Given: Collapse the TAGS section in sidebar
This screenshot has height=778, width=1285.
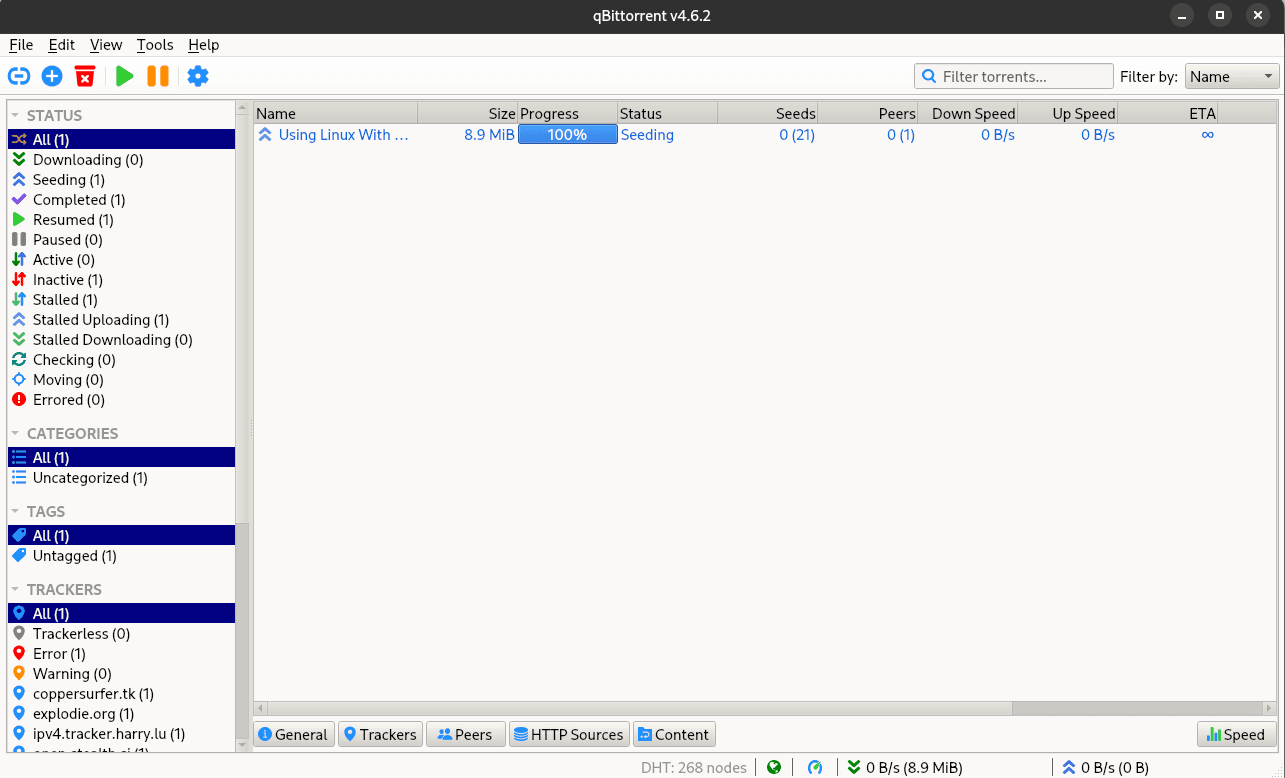Looking at the screenshot, I should point(16,512).
